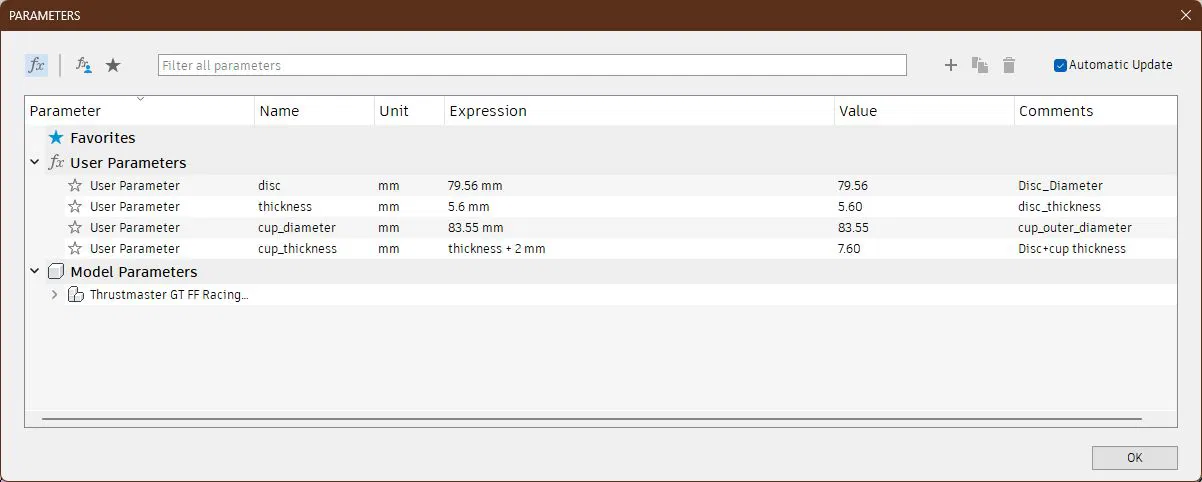Click the OK button
Screen dimensions: 1202x482
point(1134,457)
